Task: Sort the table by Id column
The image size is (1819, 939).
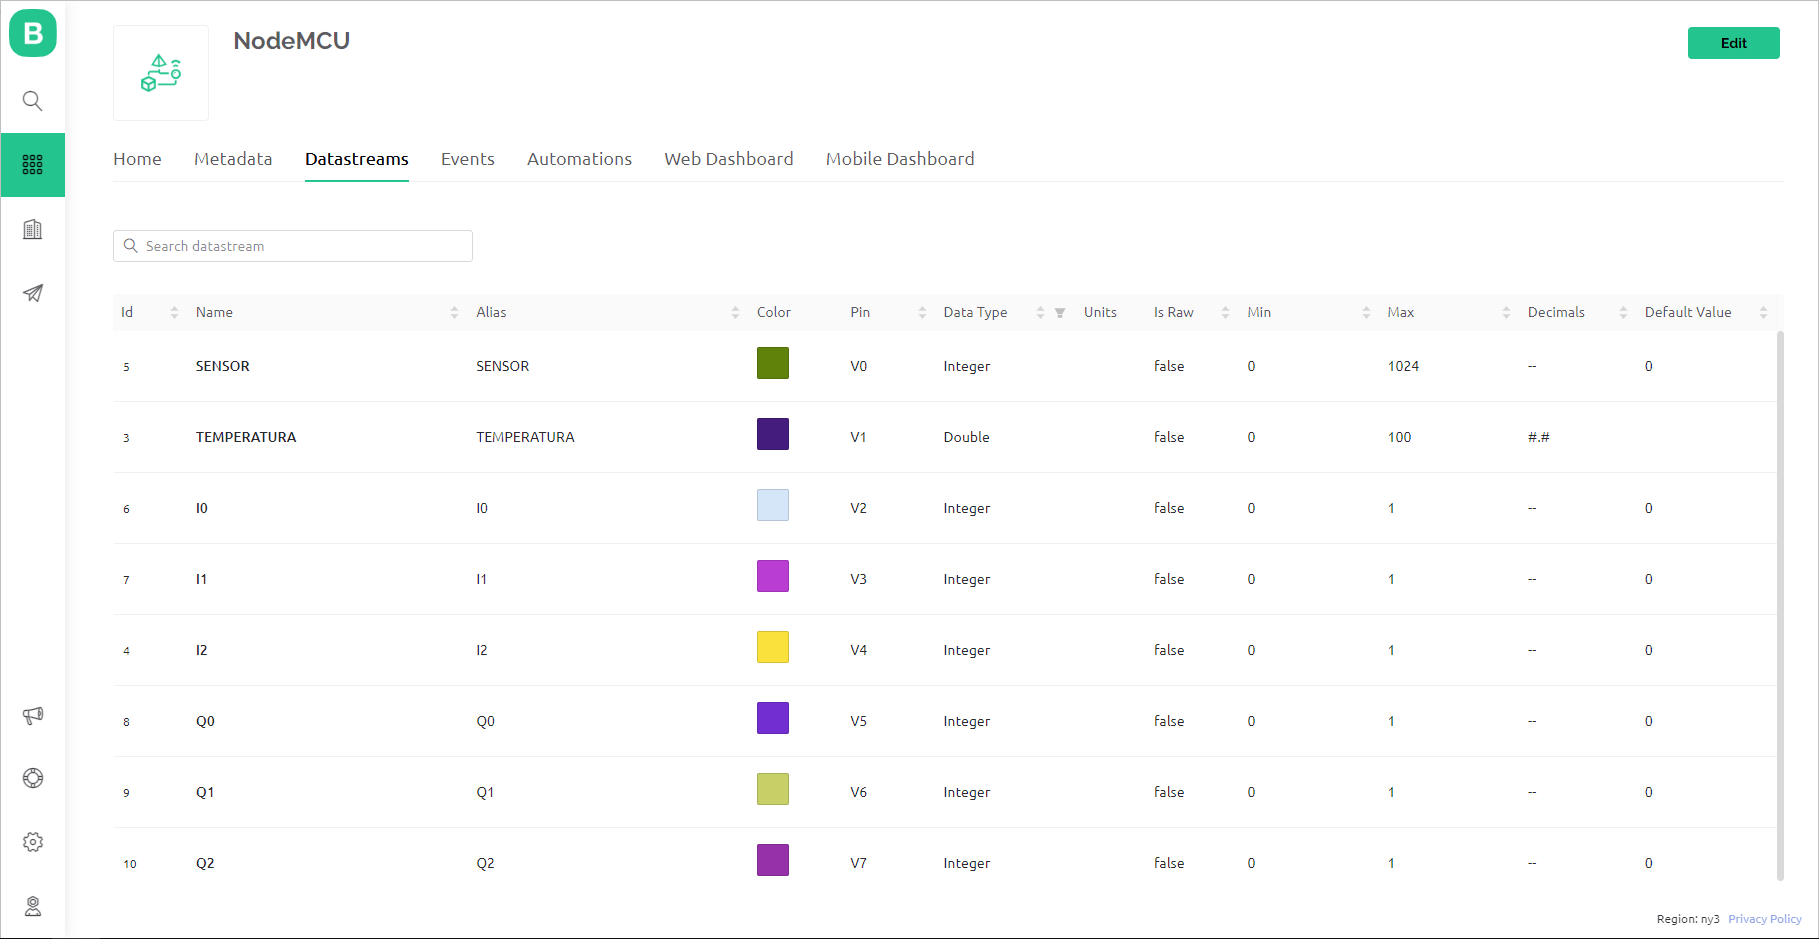Action: click(174, 313)
